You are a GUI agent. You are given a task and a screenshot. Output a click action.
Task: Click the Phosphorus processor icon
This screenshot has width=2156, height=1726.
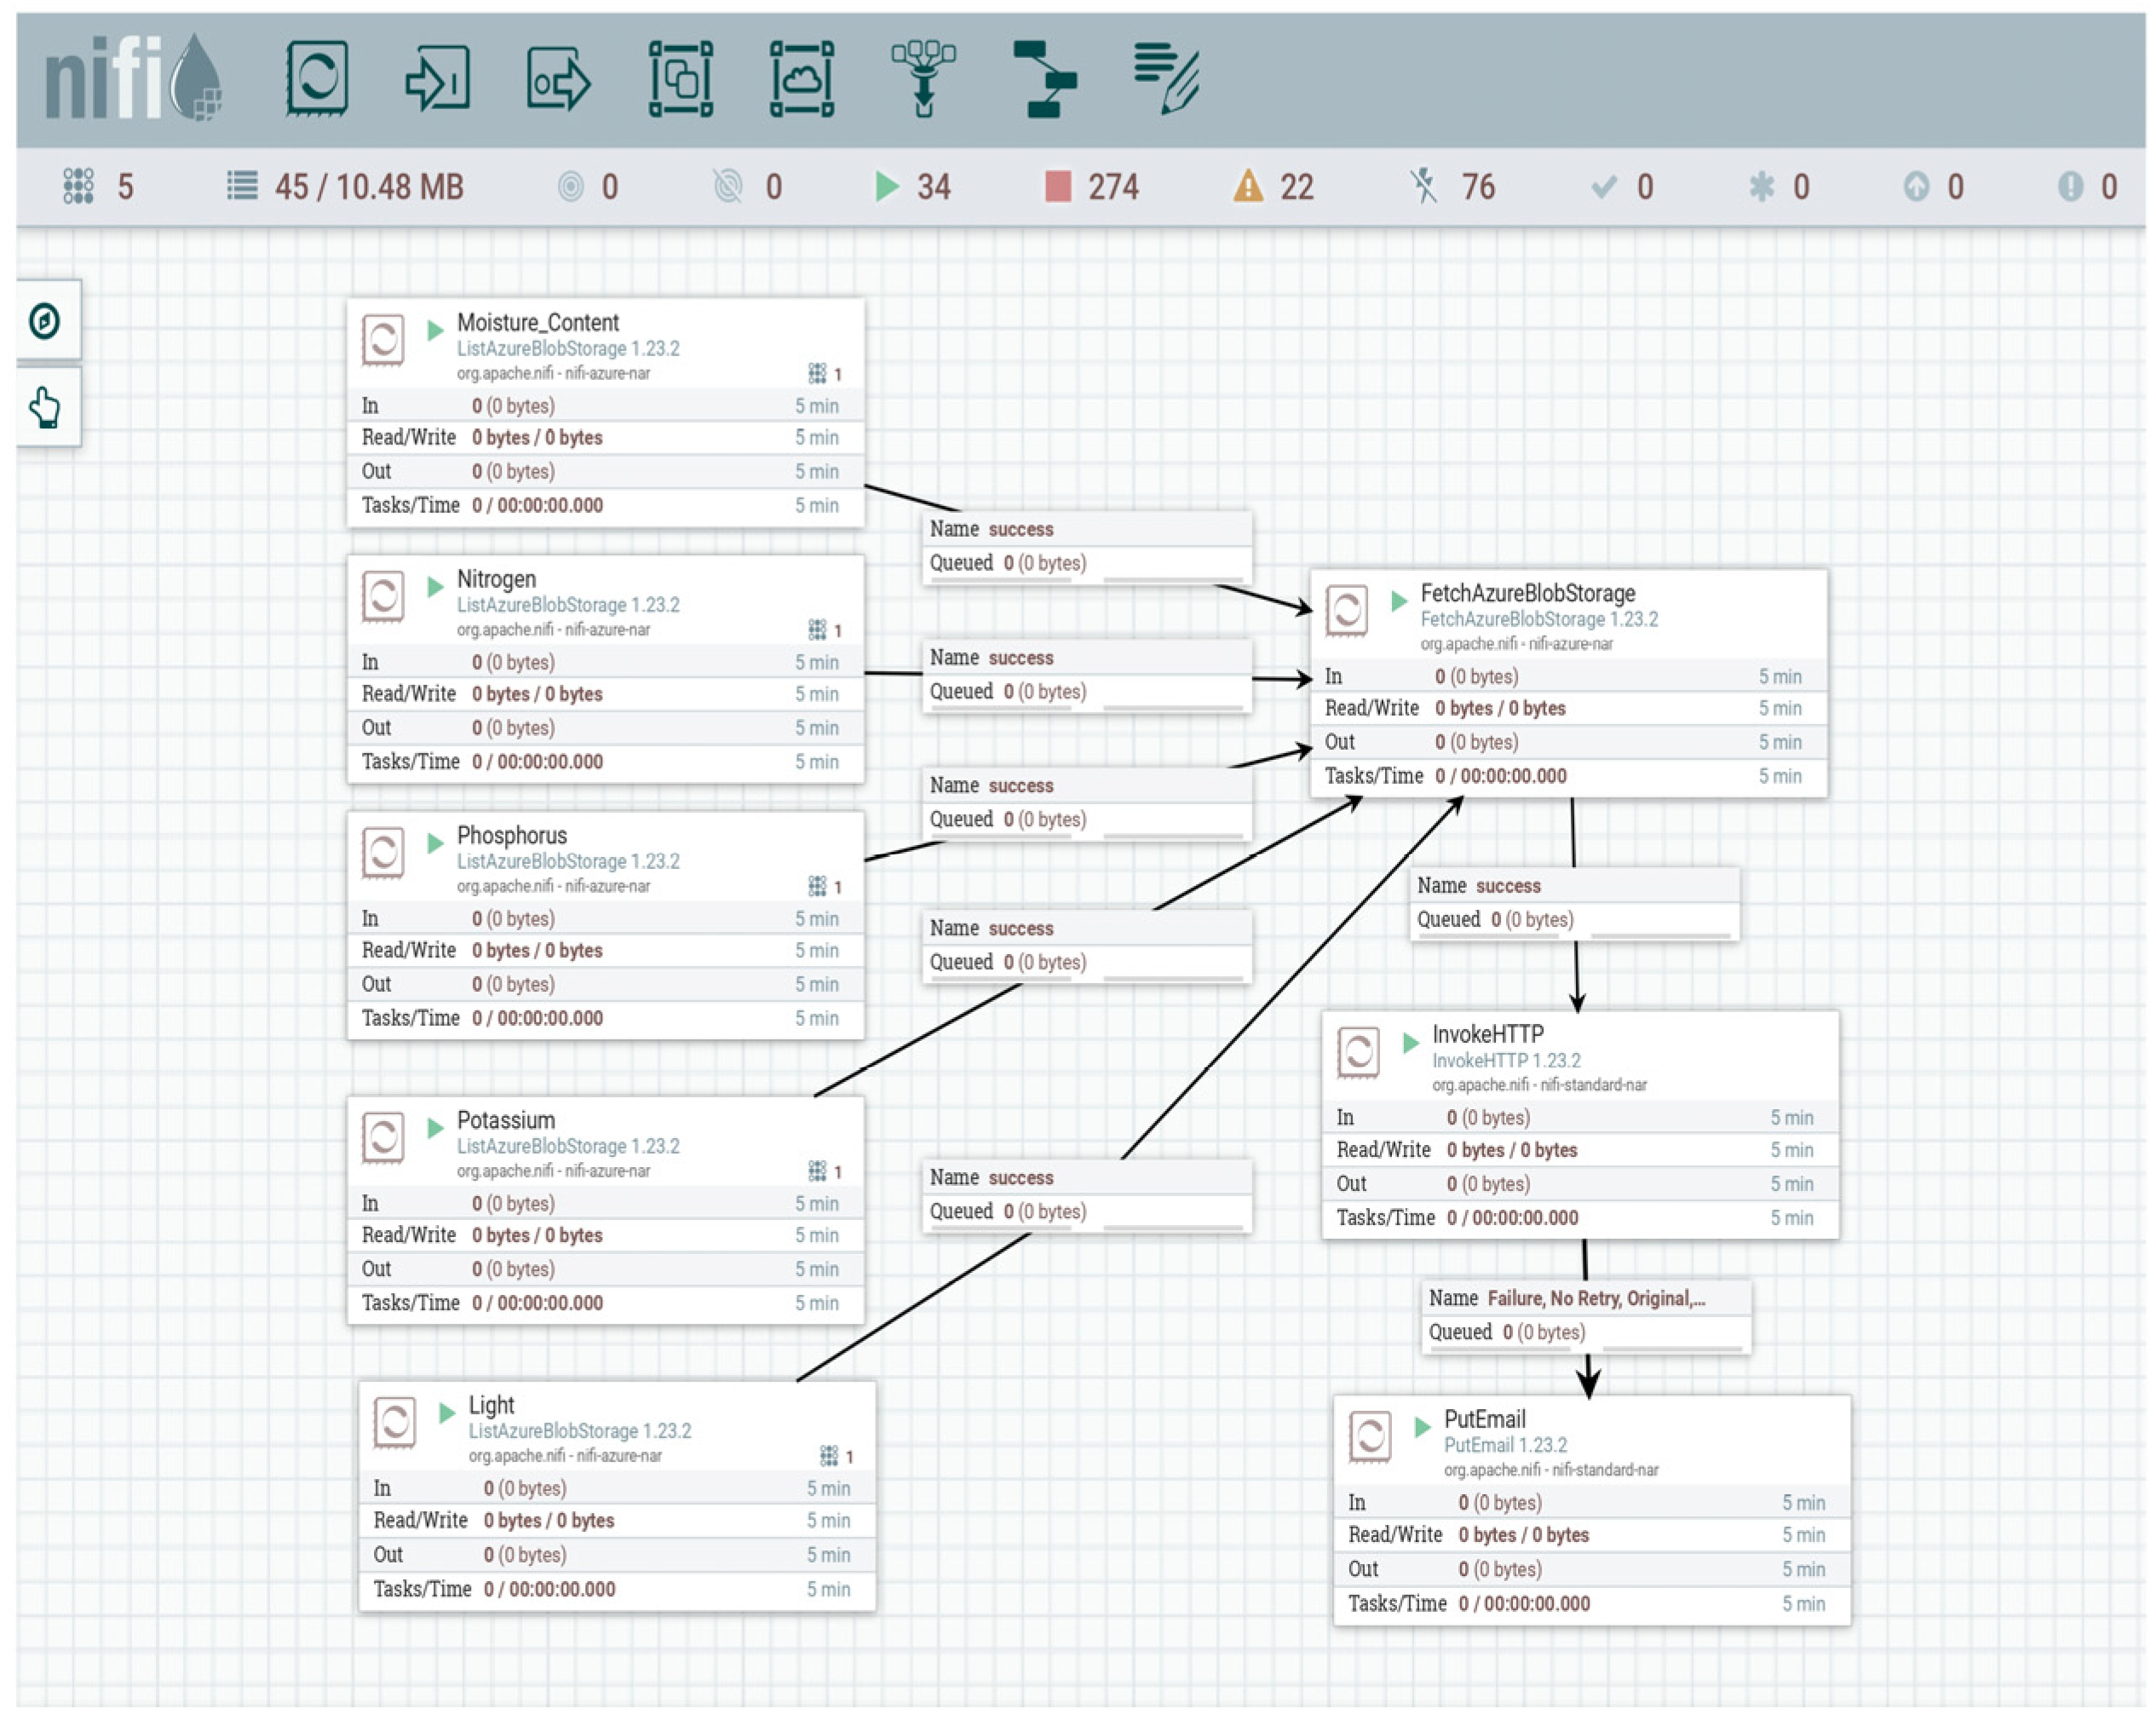coord(382,852)
